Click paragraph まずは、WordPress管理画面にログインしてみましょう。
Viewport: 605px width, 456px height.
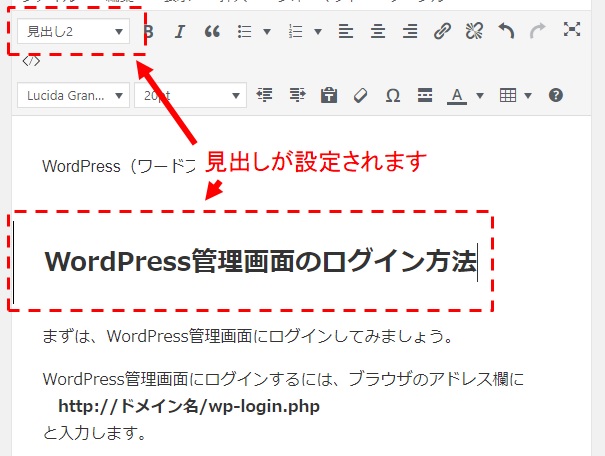[x=247, y=336]
